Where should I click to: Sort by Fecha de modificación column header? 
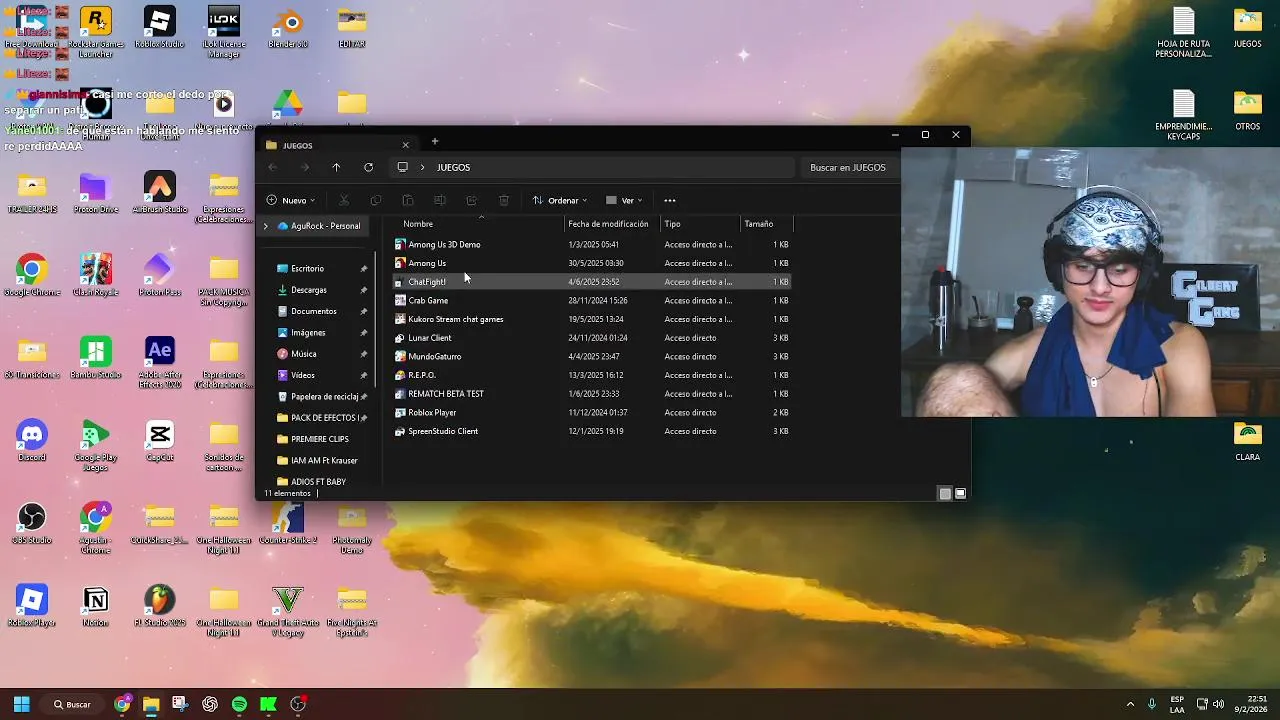(x=613, y=224)
